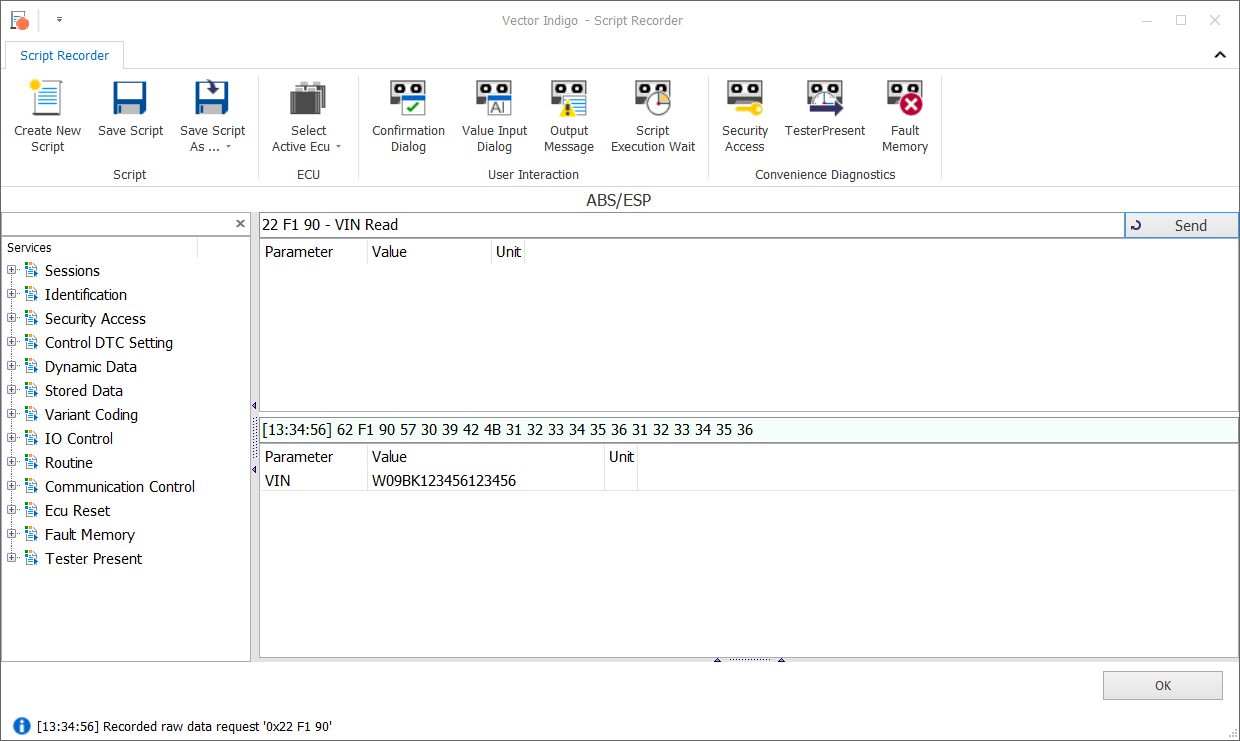The image size is (1240, 741).
Task: Click the TesterPresent ribbon icon
Action: 825,99
